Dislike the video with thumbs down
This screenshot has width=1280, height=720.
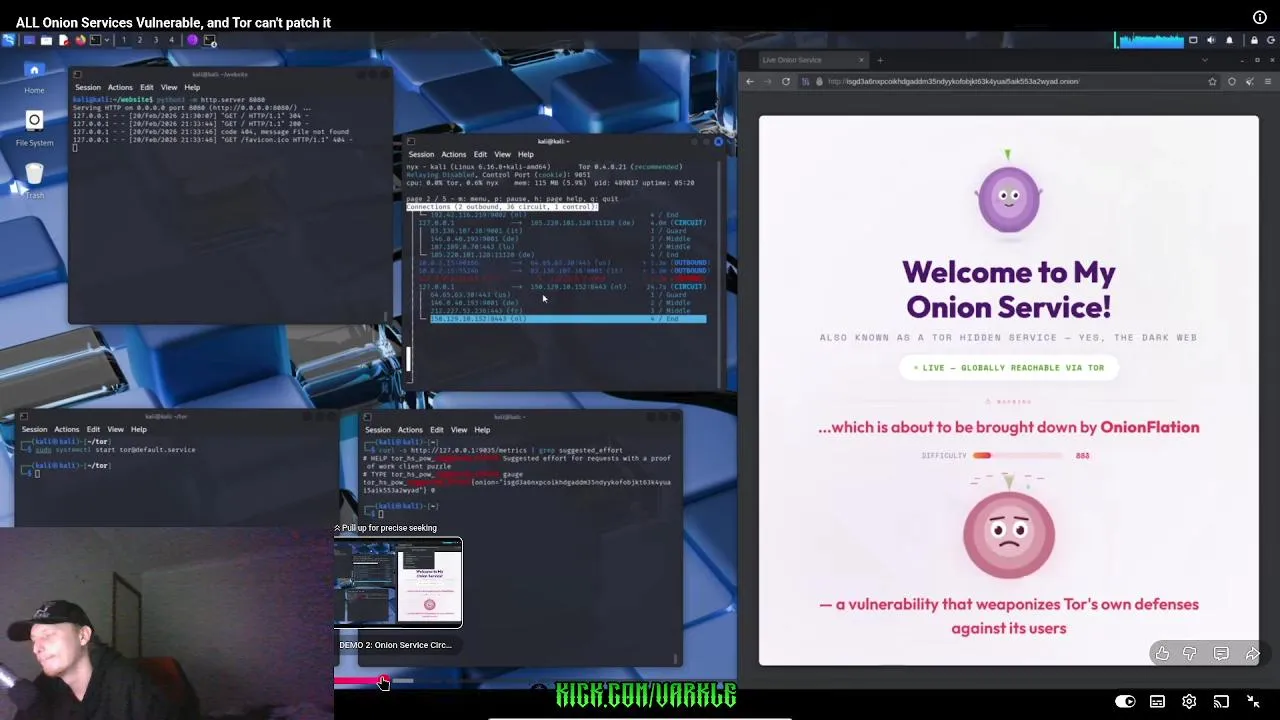(x=1190, y=654)
